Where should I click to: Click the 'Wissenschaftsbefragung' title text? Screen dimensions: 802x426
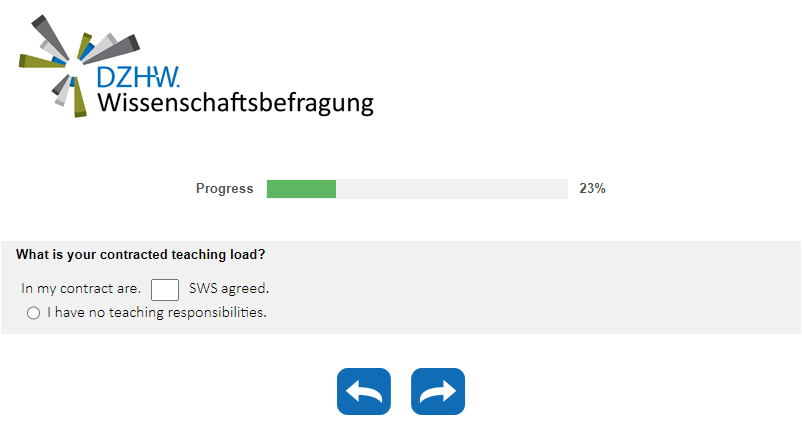point(235,102)
